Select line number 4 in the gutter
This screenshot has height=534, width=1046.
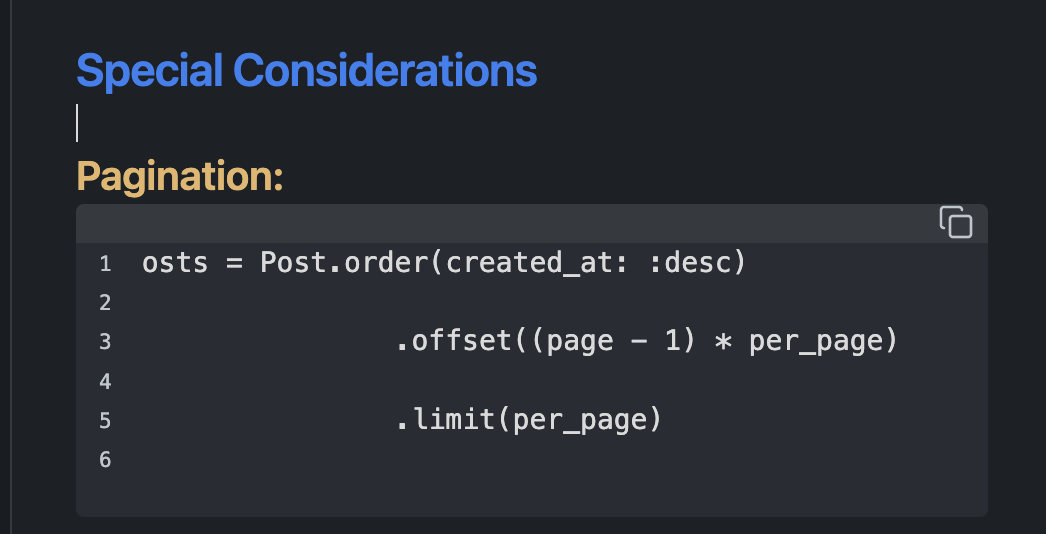tap(105, 381)
